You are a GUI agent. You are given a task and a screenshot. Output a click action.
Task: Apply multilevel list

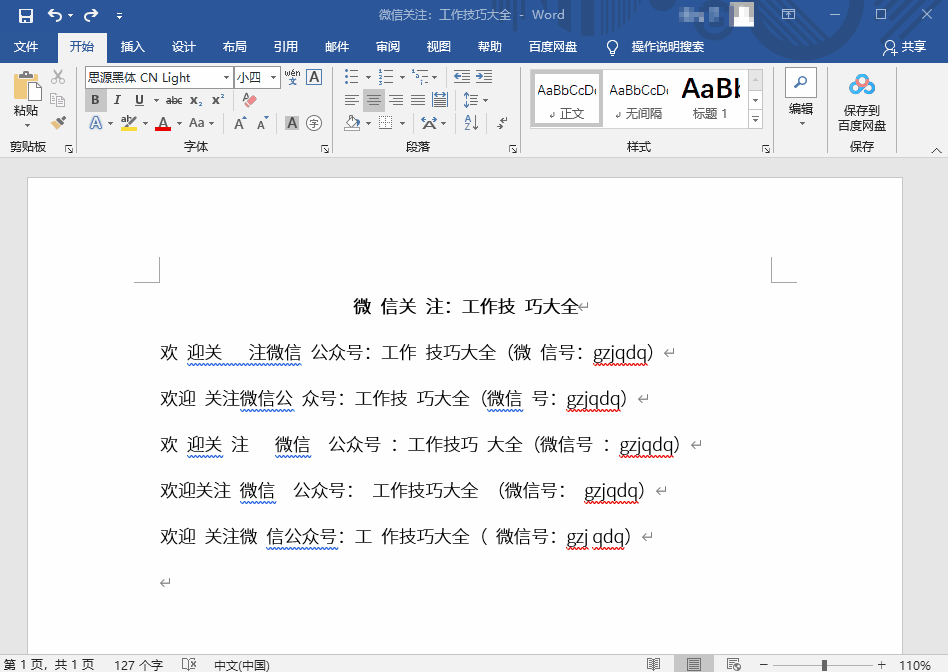tap(420, 77)
